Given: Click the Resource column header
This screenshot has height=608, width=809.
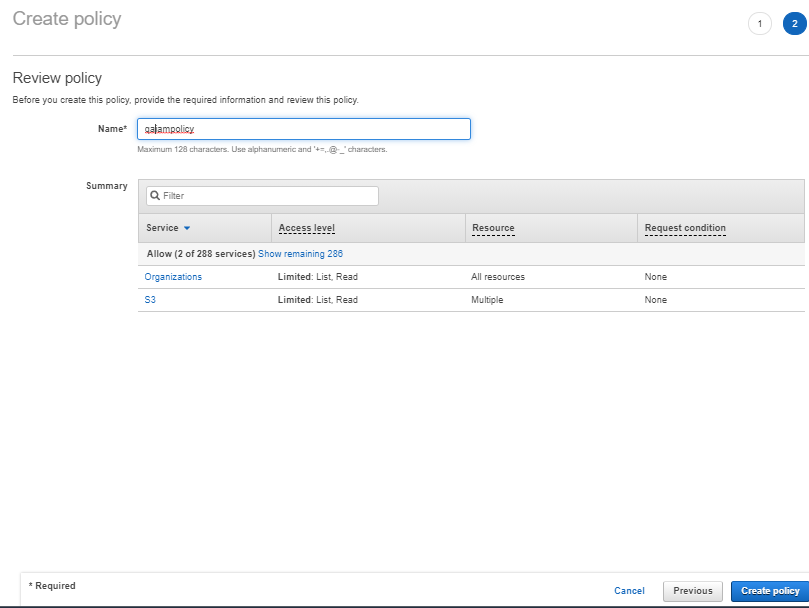Looking at the screenshot, I should point(493,228).
